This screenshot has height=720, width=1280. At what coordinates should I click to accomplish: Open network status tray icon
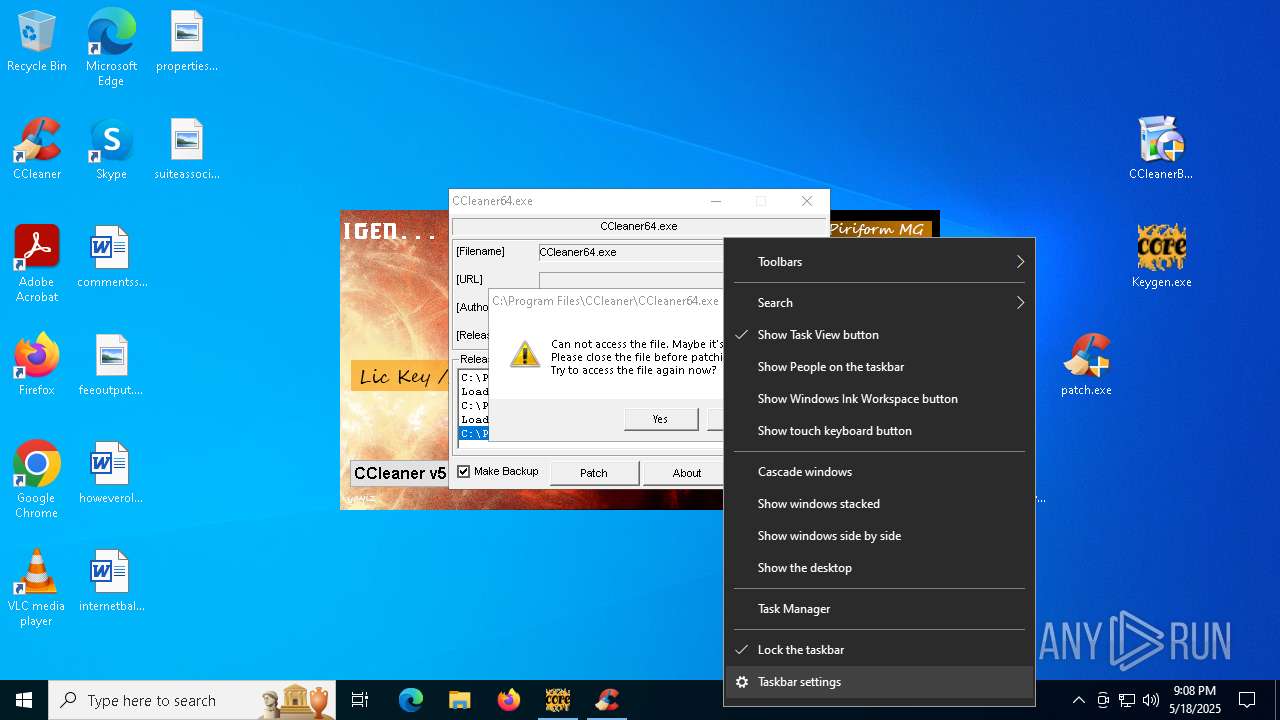(x=1127, y=700)
